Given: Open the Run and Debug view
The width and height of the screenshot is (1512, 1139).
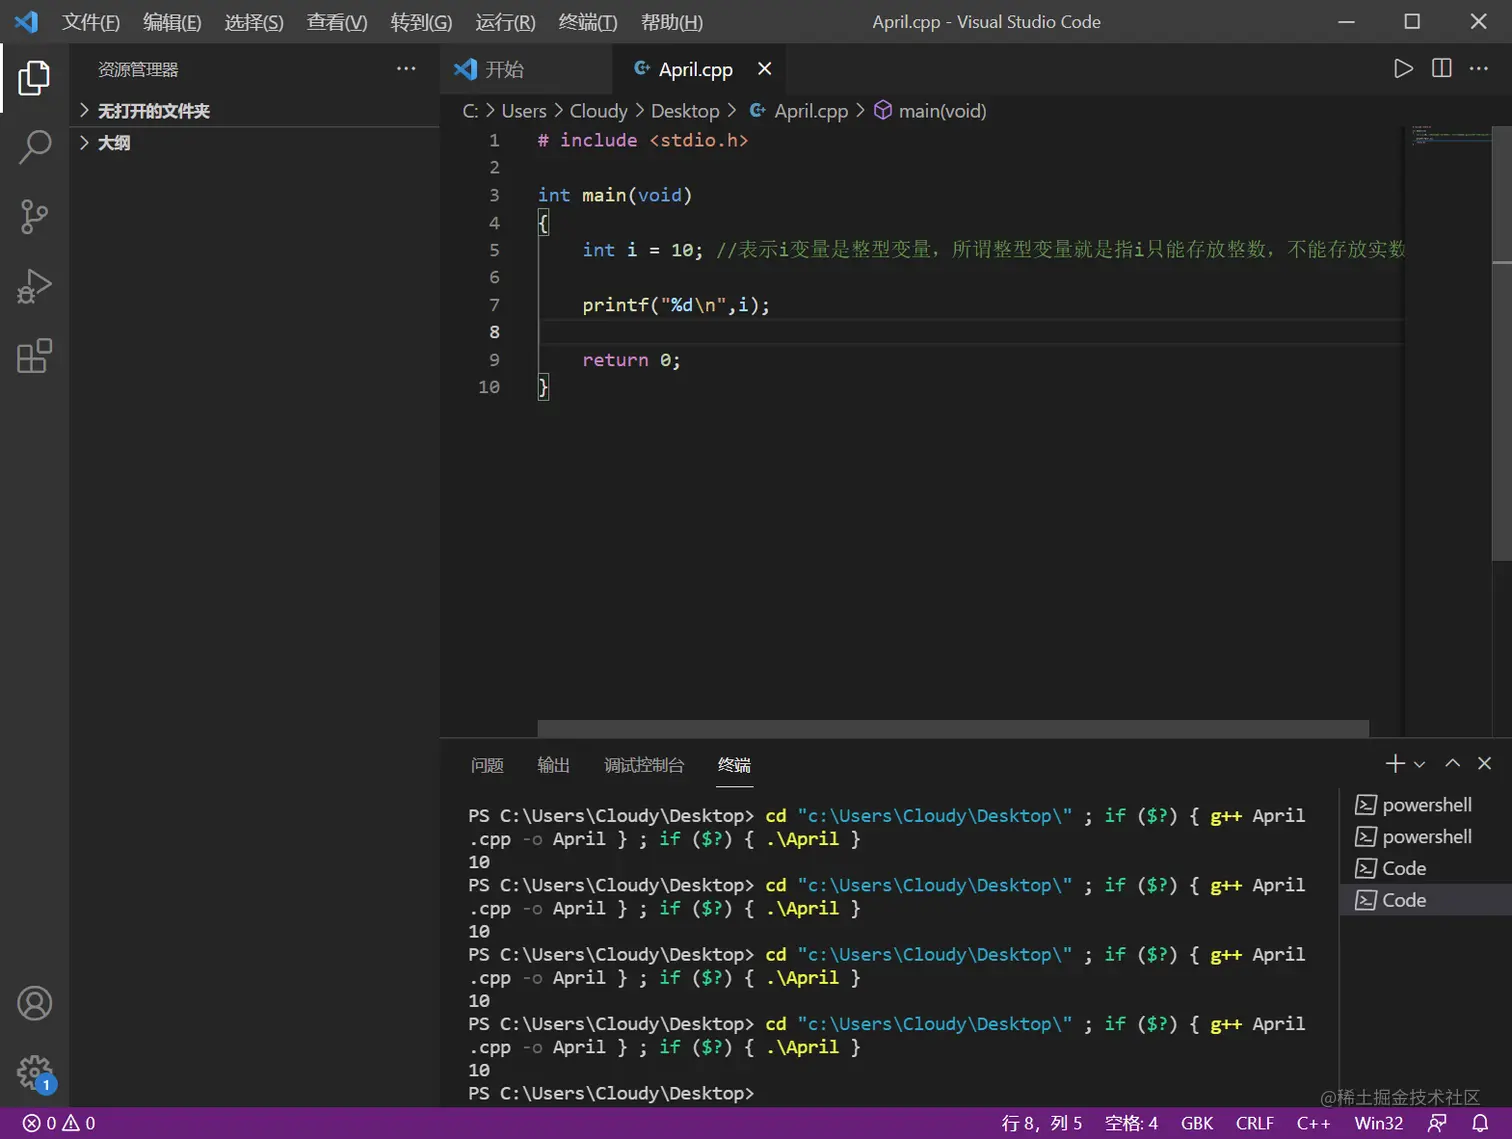Looking at the screenshot, I should (34, 286).
